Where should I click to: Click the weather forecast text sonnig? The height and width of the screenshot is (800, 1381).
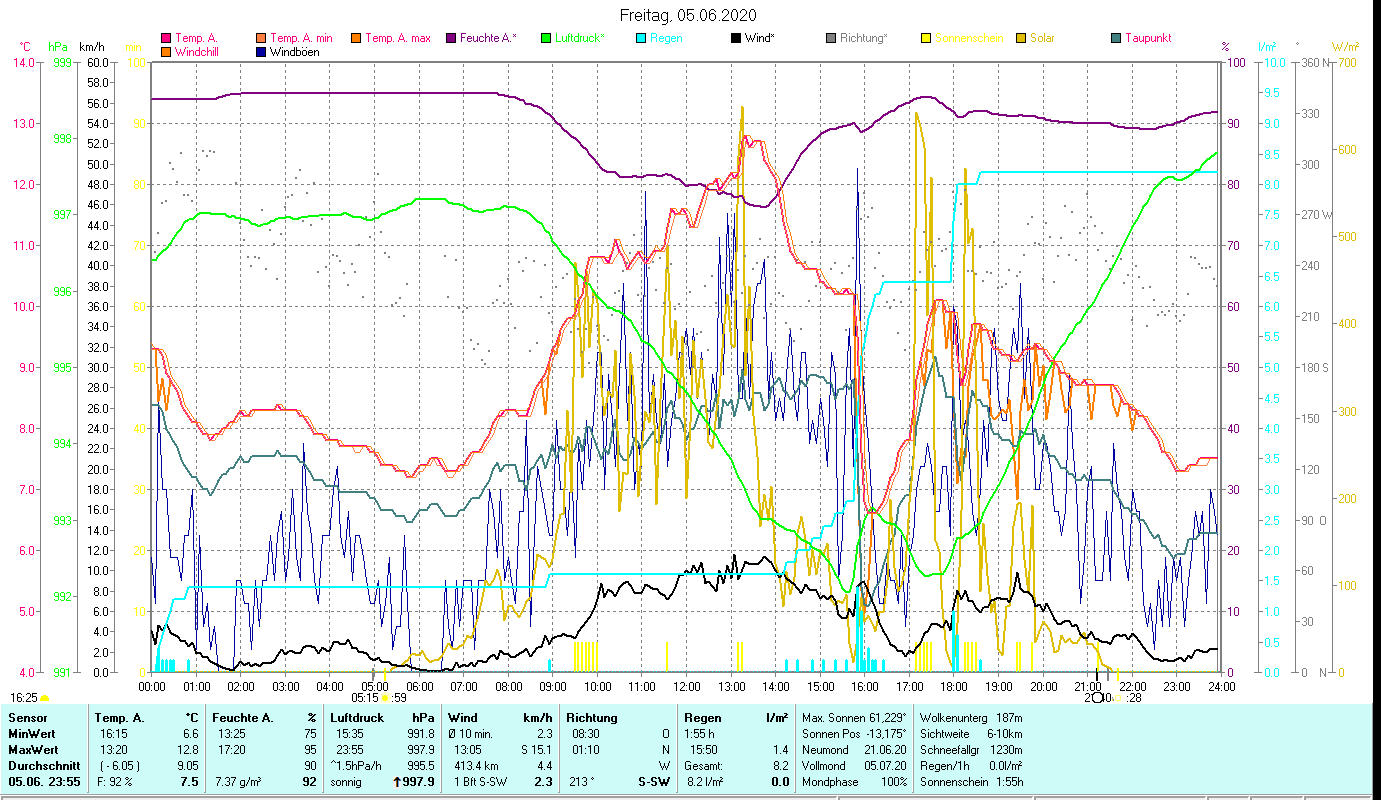pyautogui.click(x=346, y=782)
